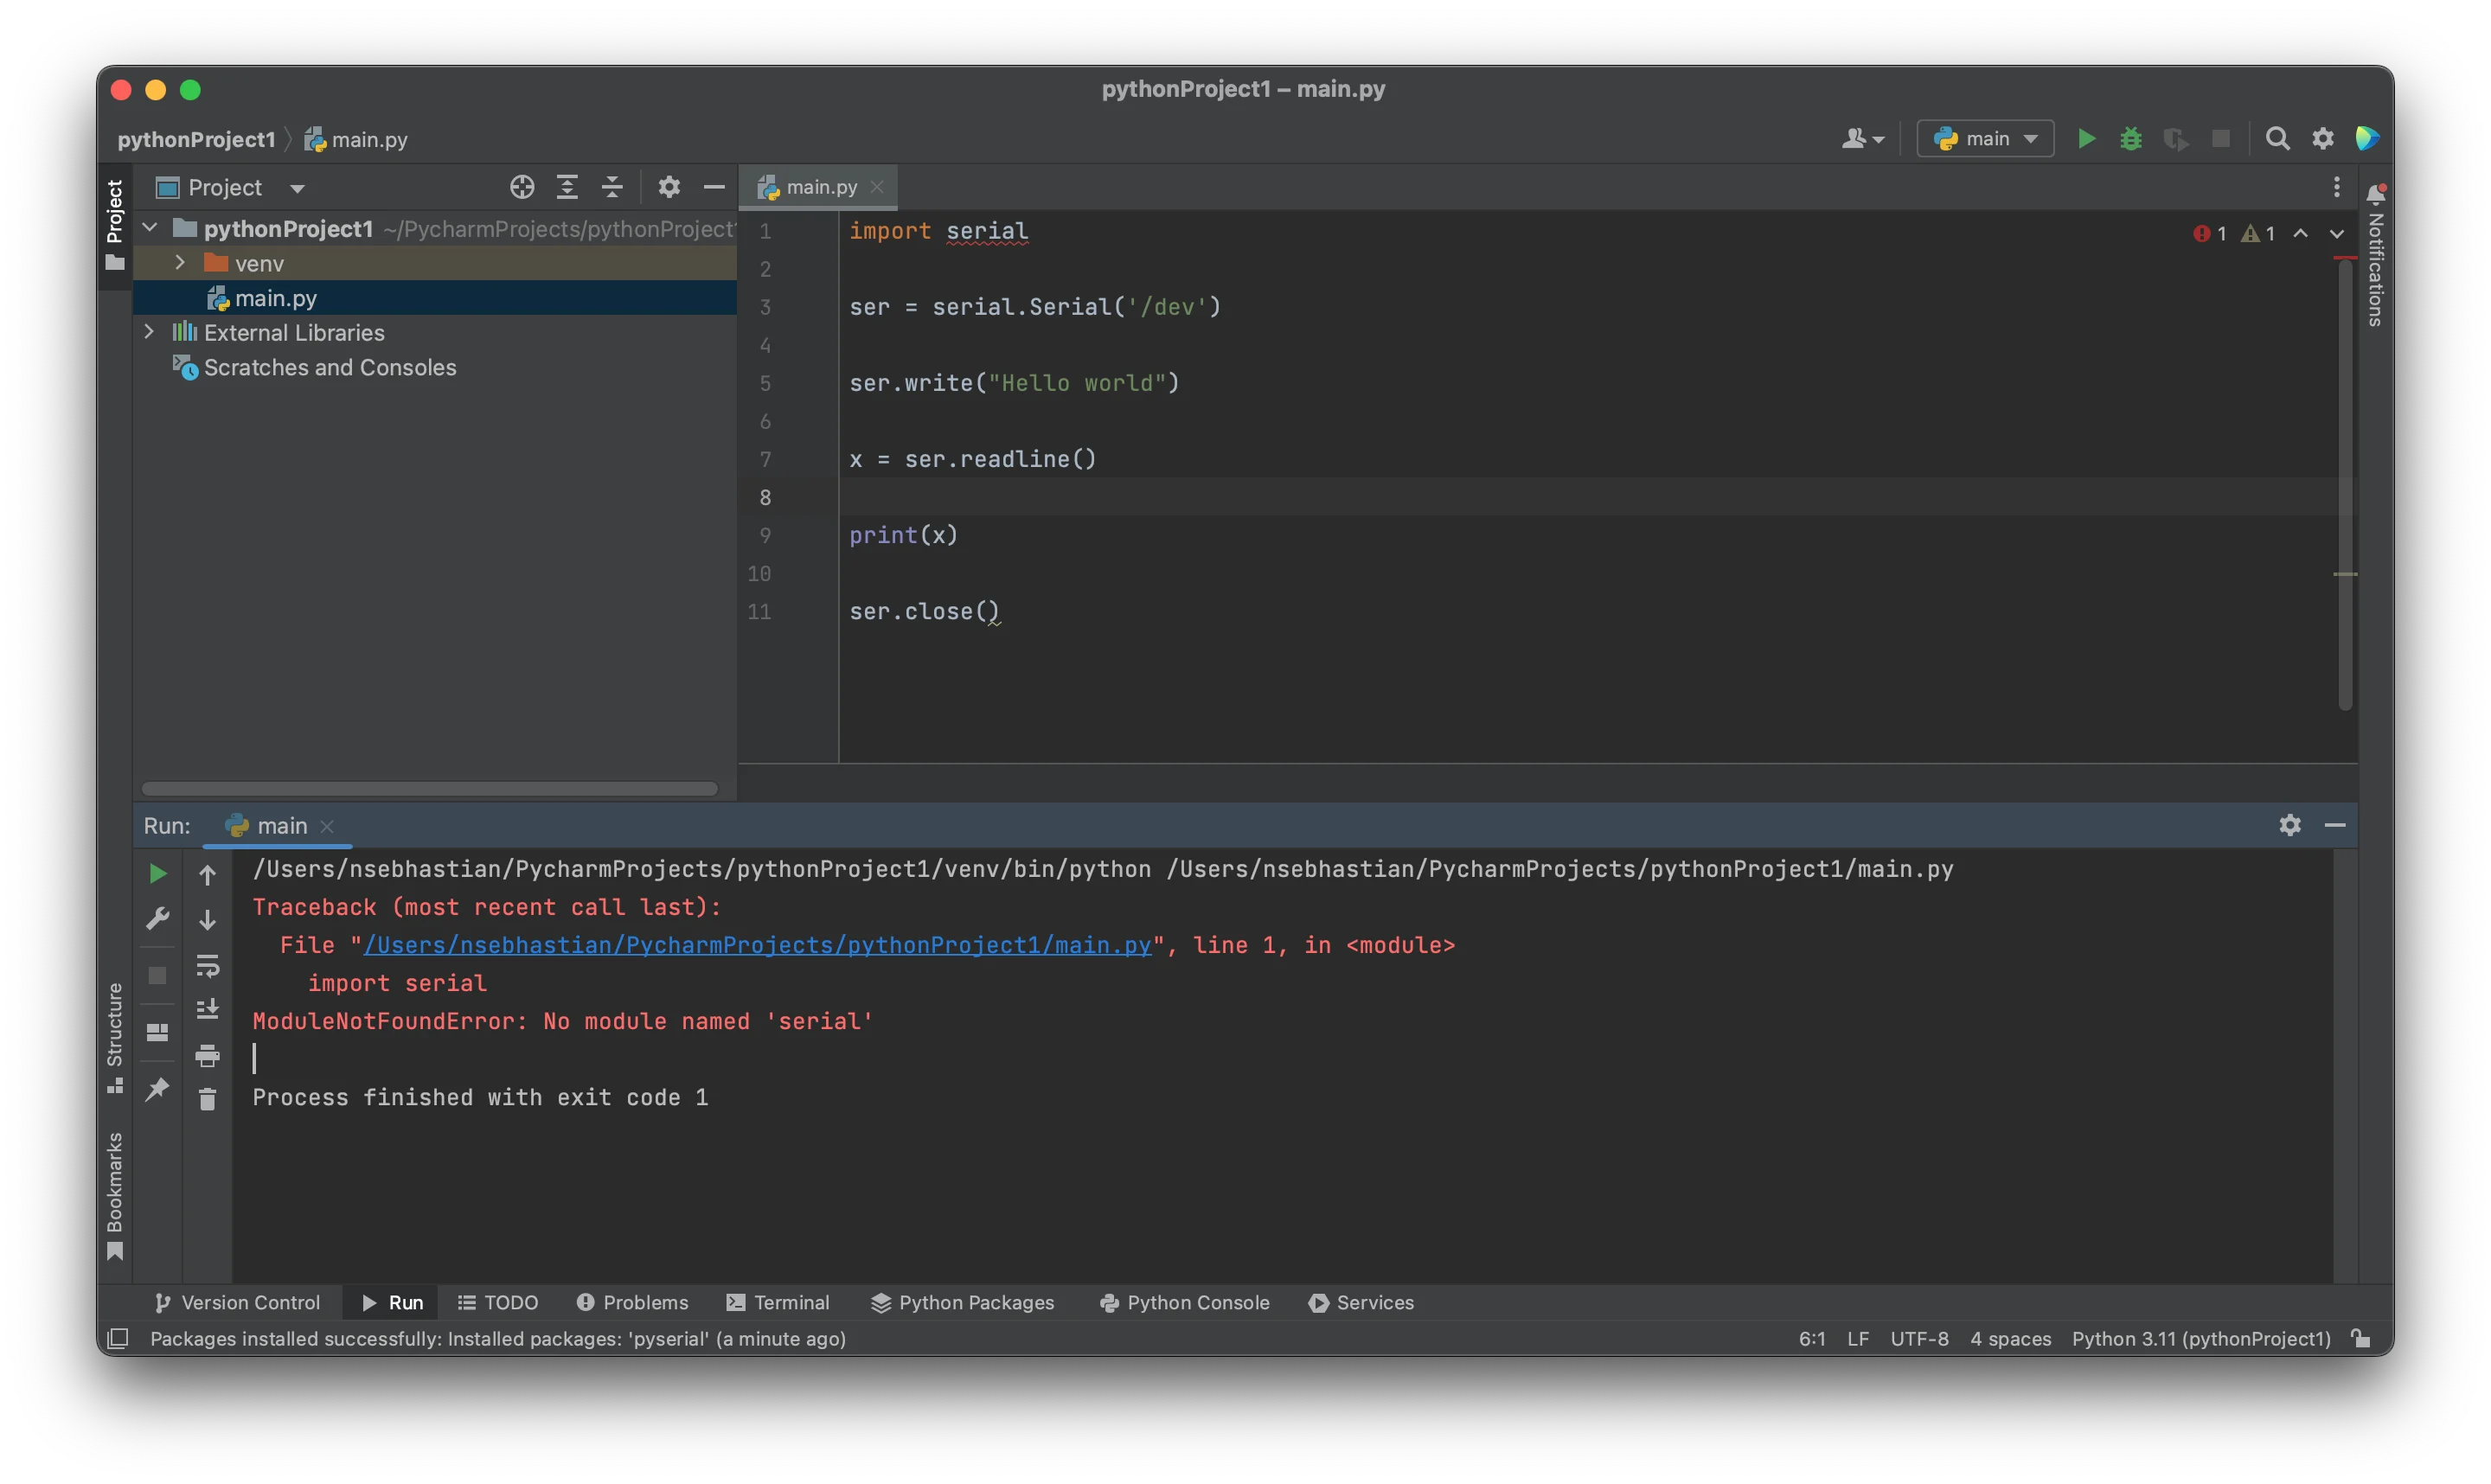Open the Python Packages tab

point(962,1302)
